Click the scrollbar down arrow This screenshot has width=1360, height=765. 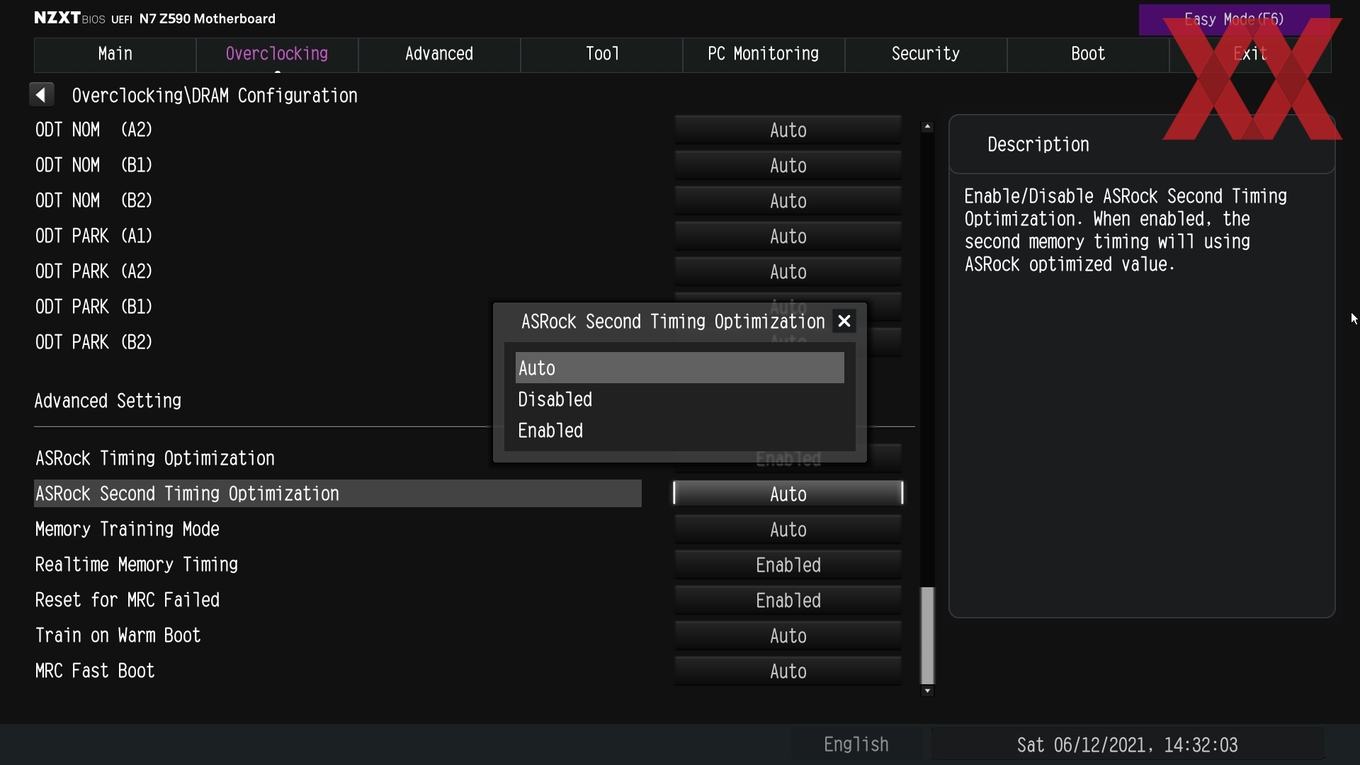point(927,690)
